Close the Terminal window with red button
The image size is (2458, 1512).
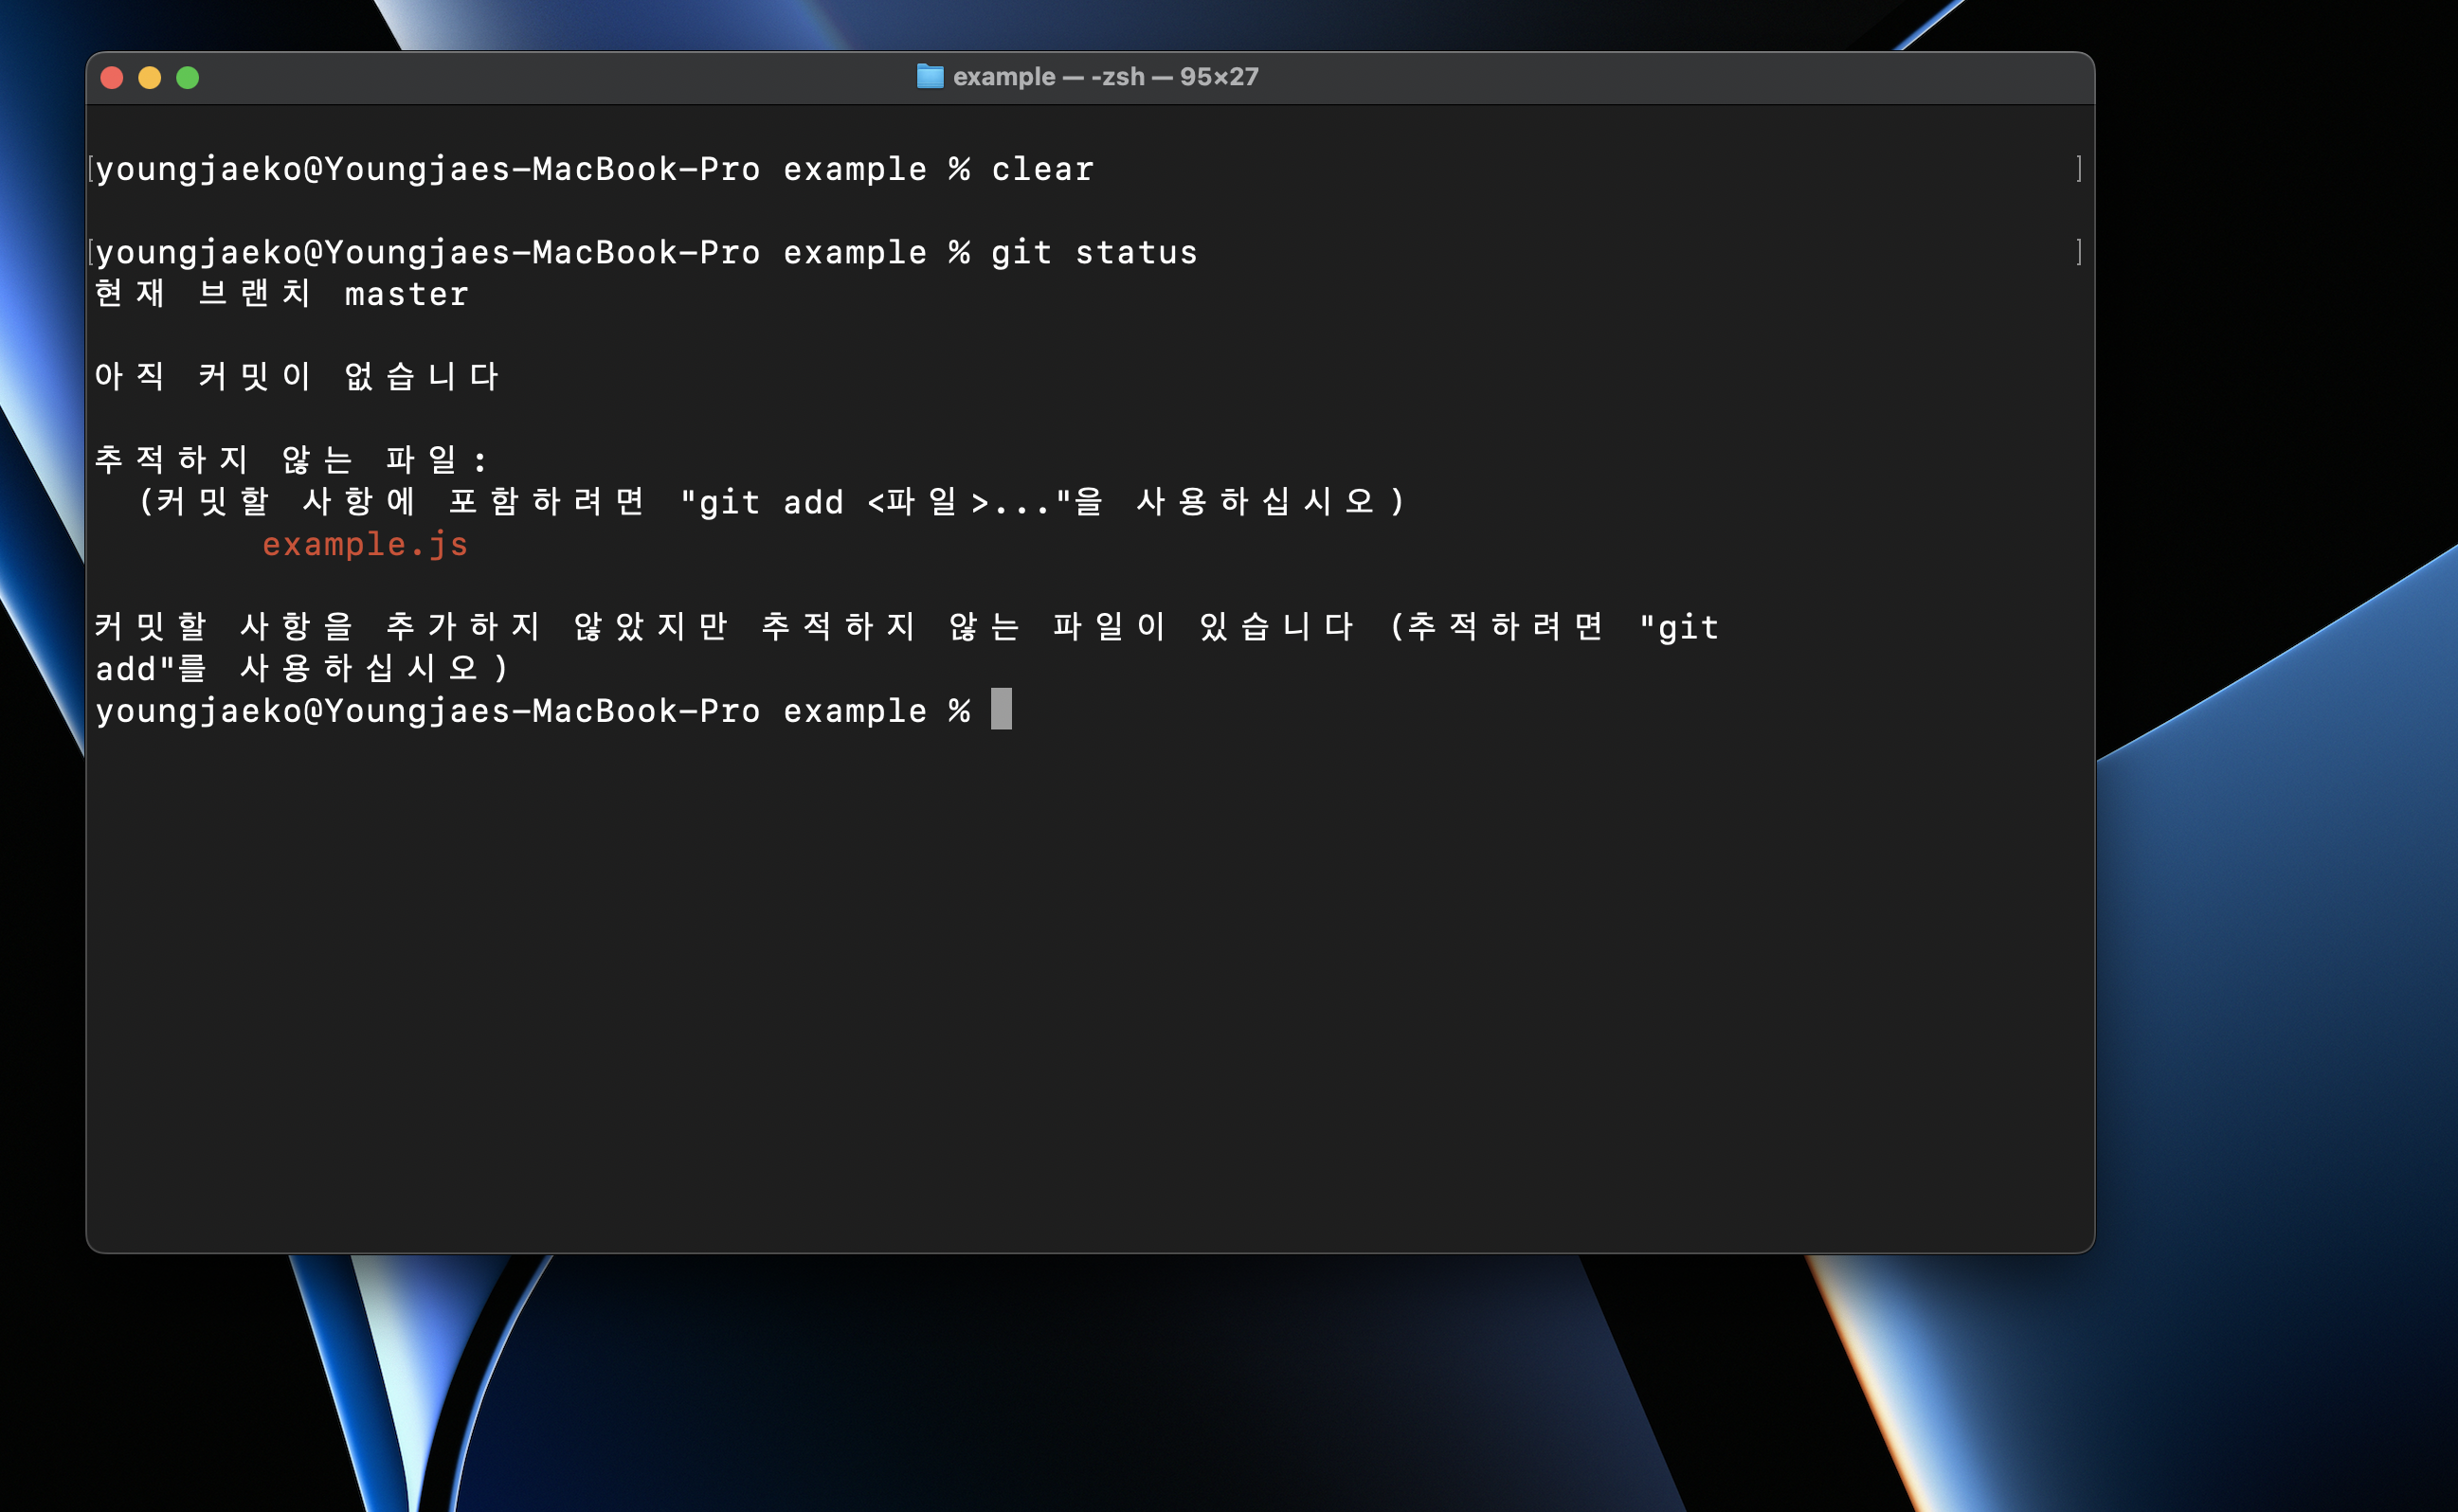[x=112, y=78]
